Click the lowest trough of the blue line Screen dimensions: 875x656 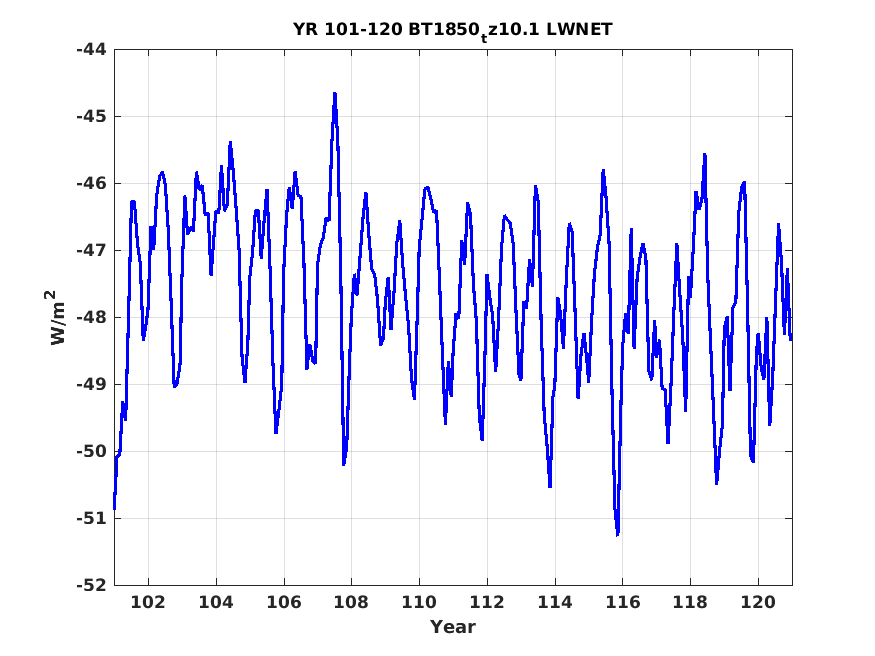point(617,534)
